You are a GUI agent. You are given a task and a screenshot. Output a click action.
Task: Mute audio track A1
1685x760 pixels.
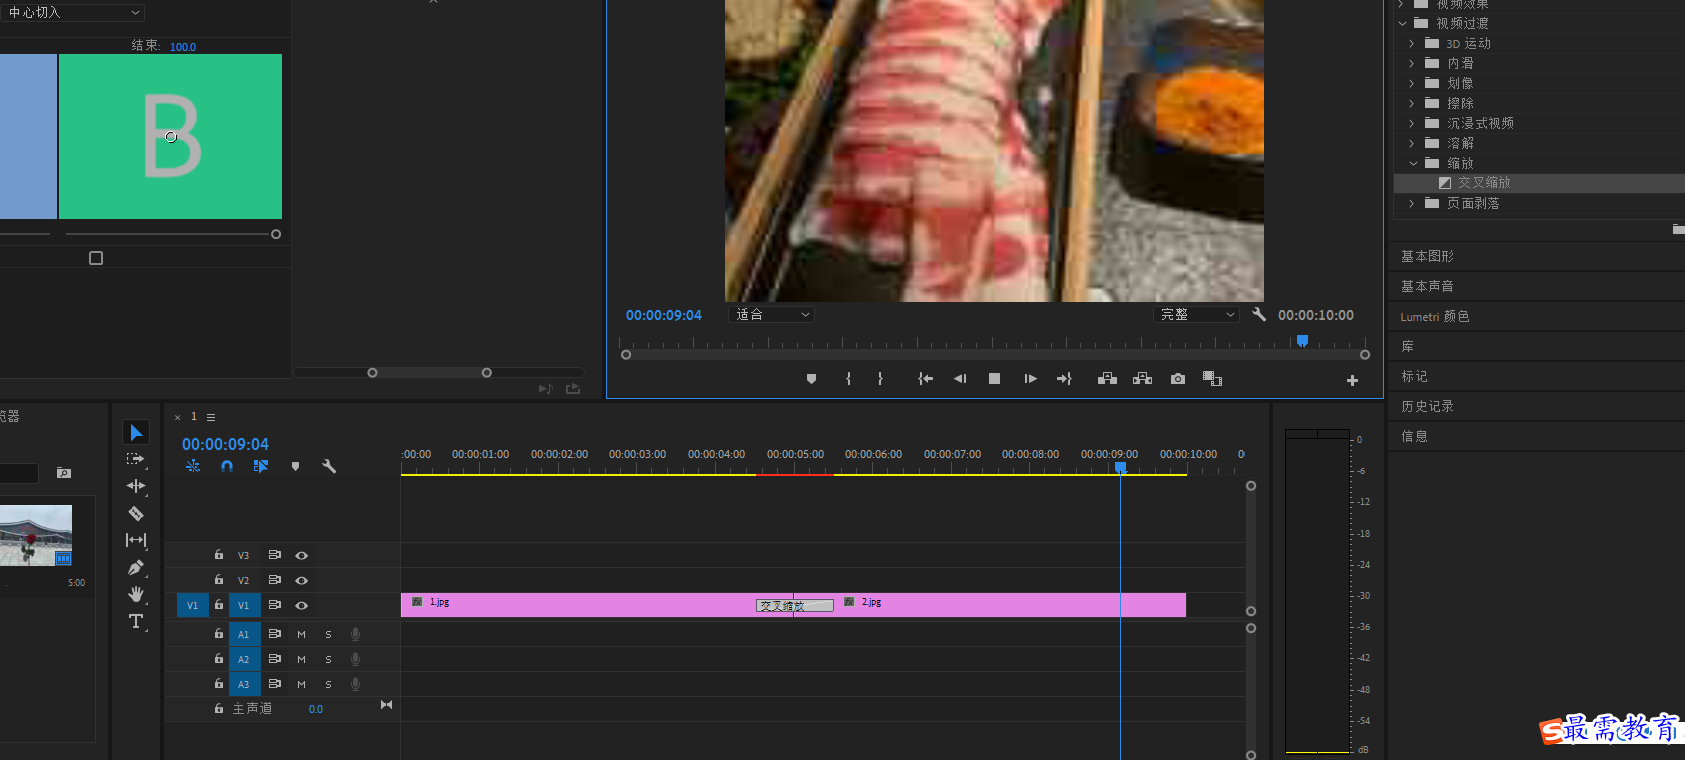(301, 634)
